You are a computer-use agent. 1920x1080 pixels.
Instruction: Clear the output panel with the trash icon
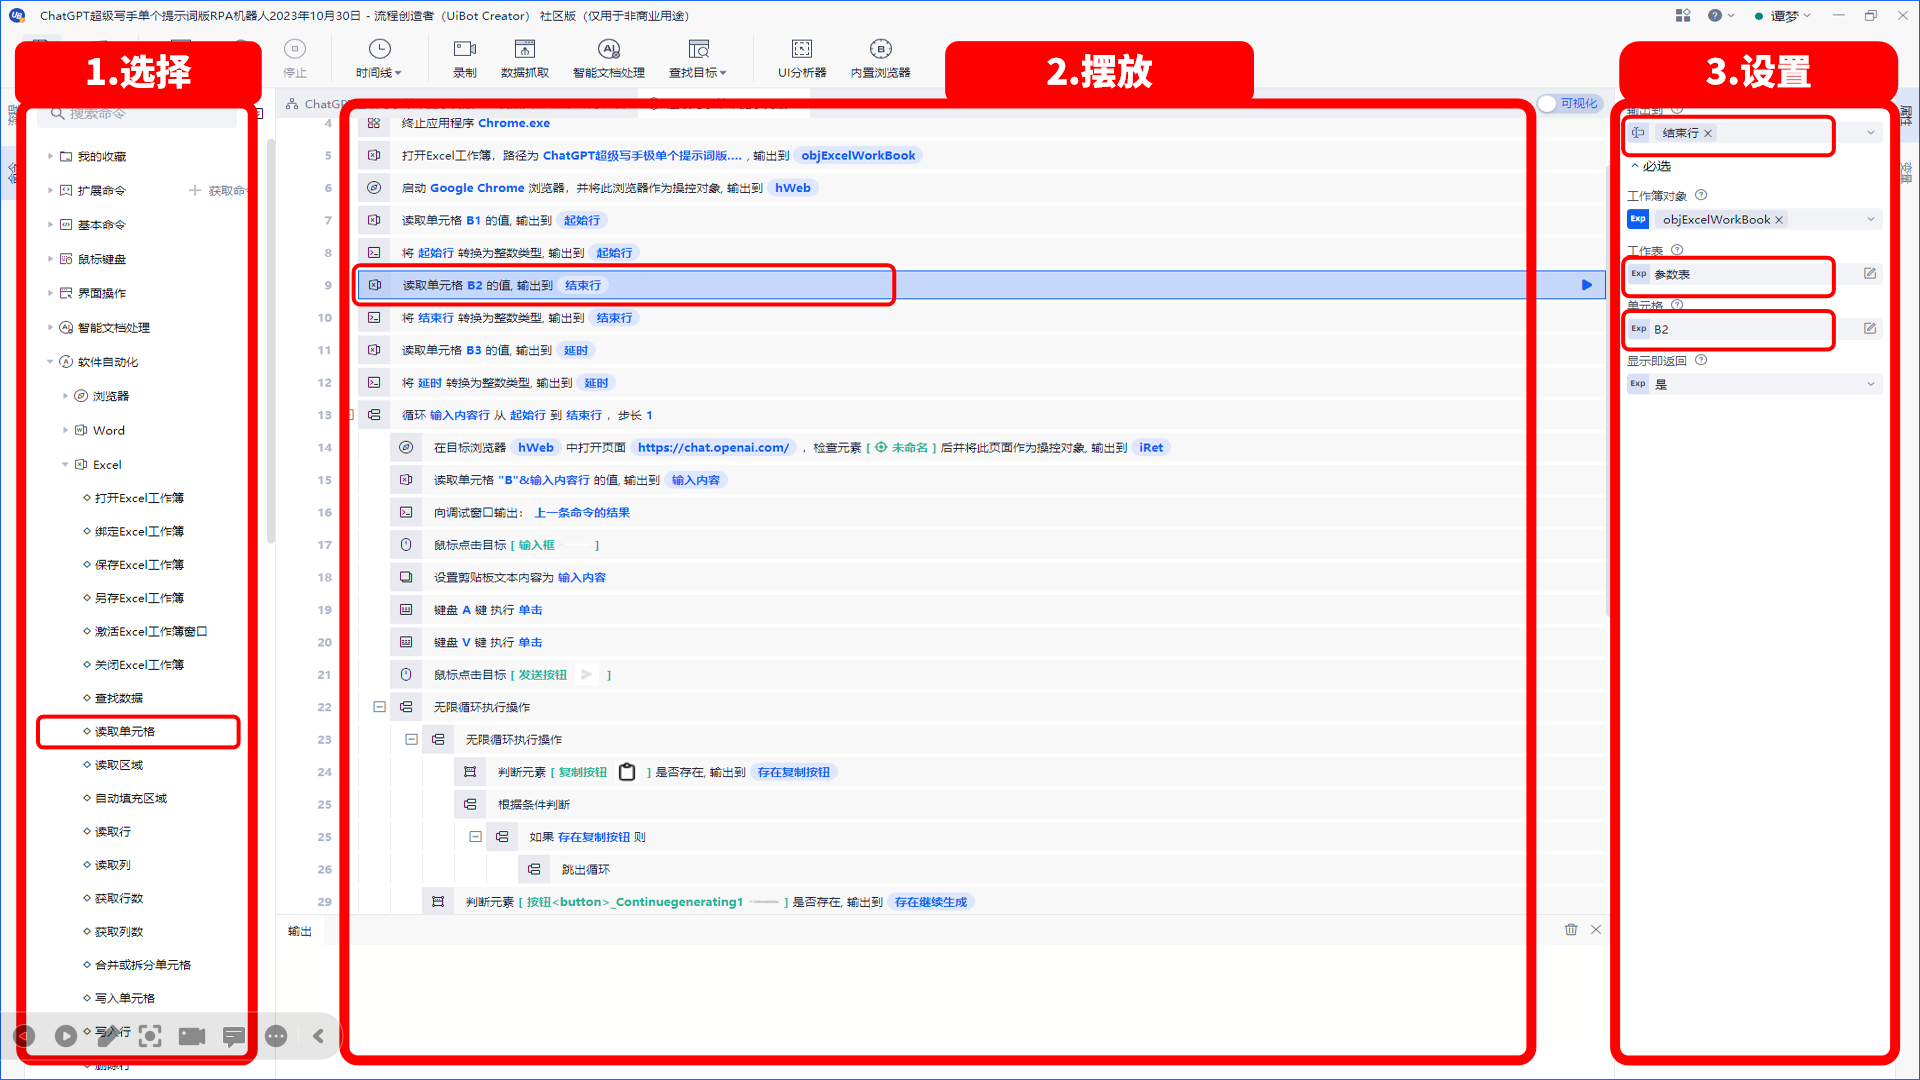point(1571,930)
